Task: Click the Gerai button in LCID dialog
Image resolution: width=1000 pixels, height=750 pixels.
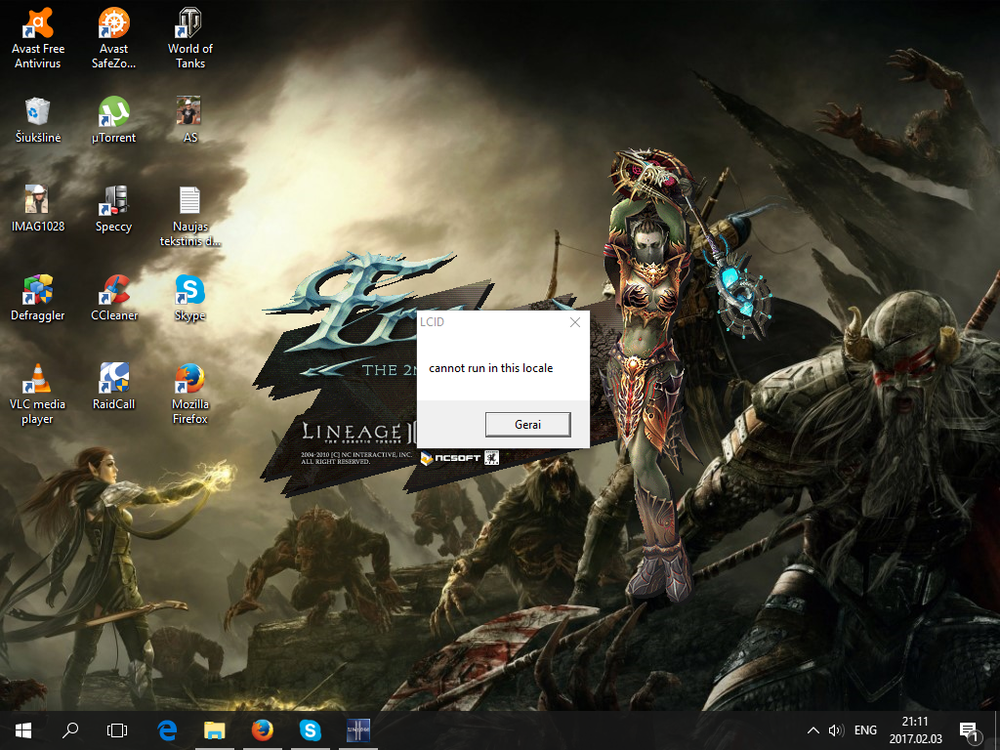Action: (527, 425)
